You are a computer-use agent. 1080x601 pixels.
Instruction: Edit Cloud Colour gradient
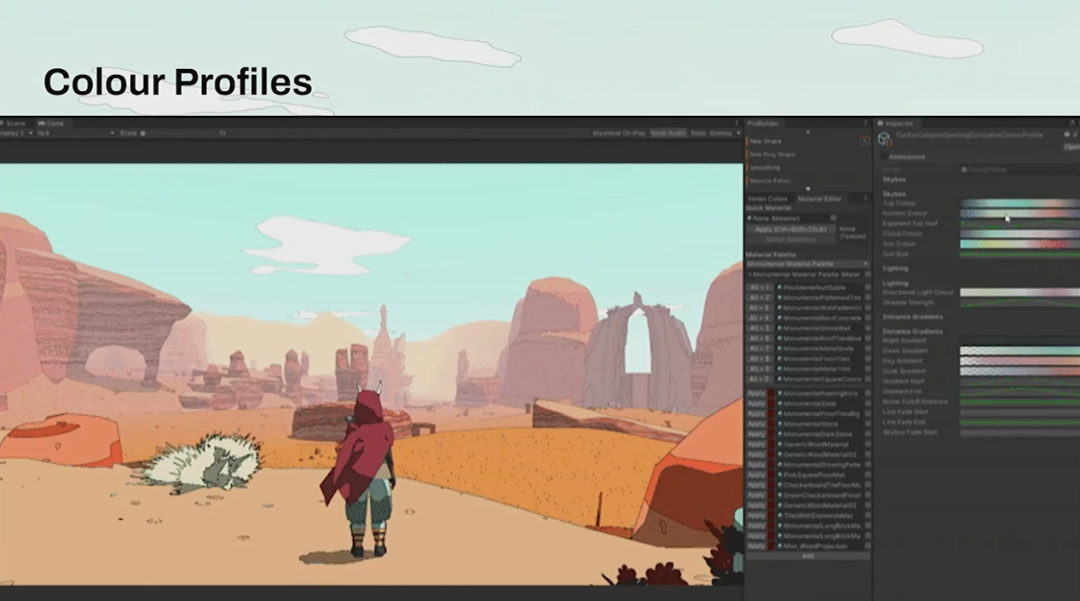(1020, 234)
